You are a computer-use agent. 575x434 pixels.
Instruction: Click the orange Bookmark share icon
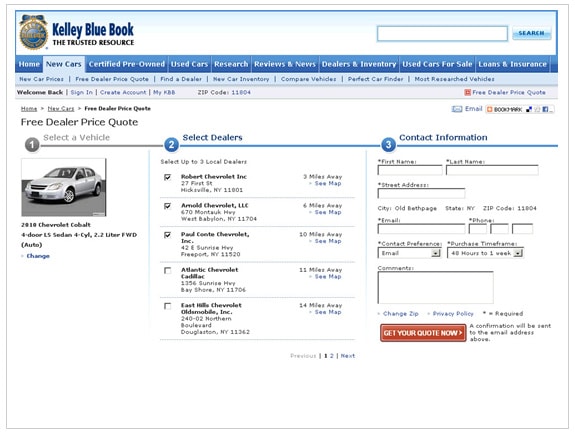click(489, 109)
